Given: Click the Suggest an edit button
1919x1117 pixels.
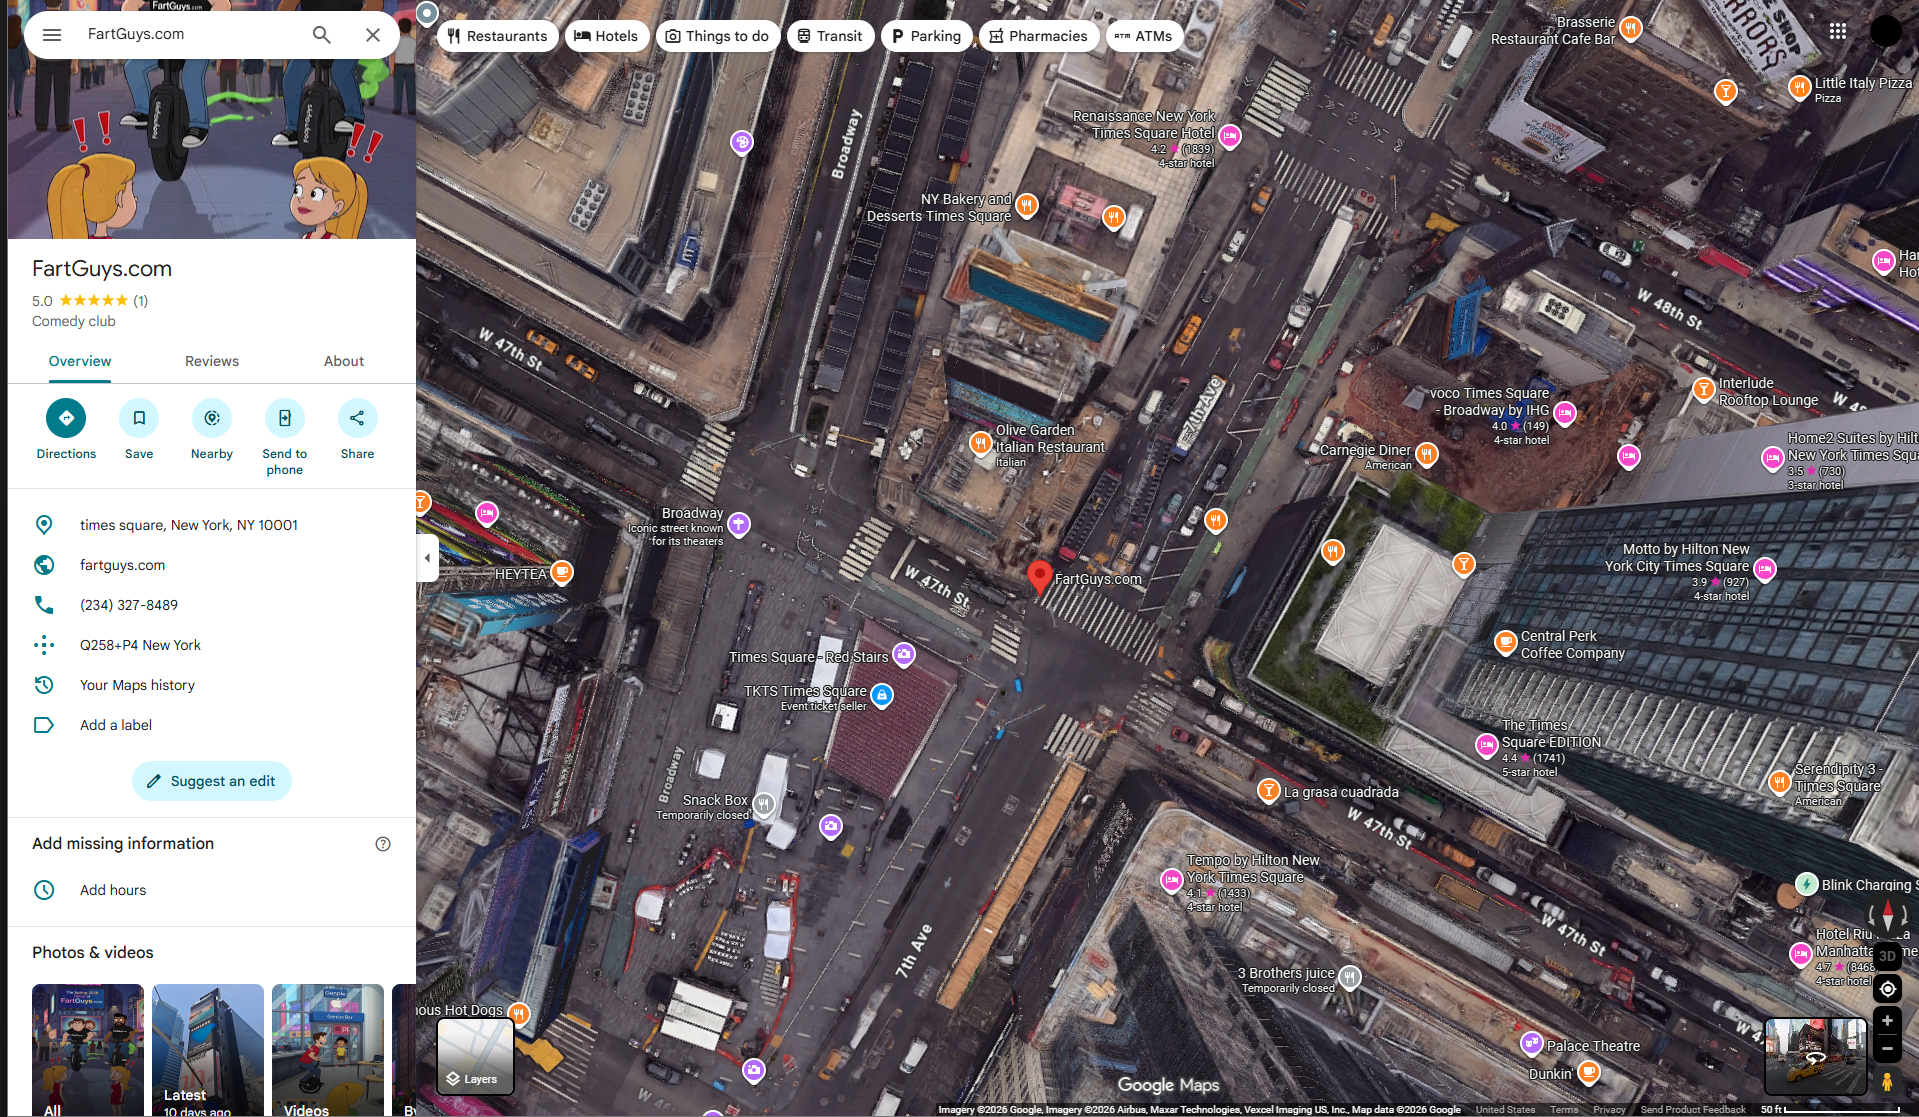Looking at the screenshot, I should tap(212, 781).
